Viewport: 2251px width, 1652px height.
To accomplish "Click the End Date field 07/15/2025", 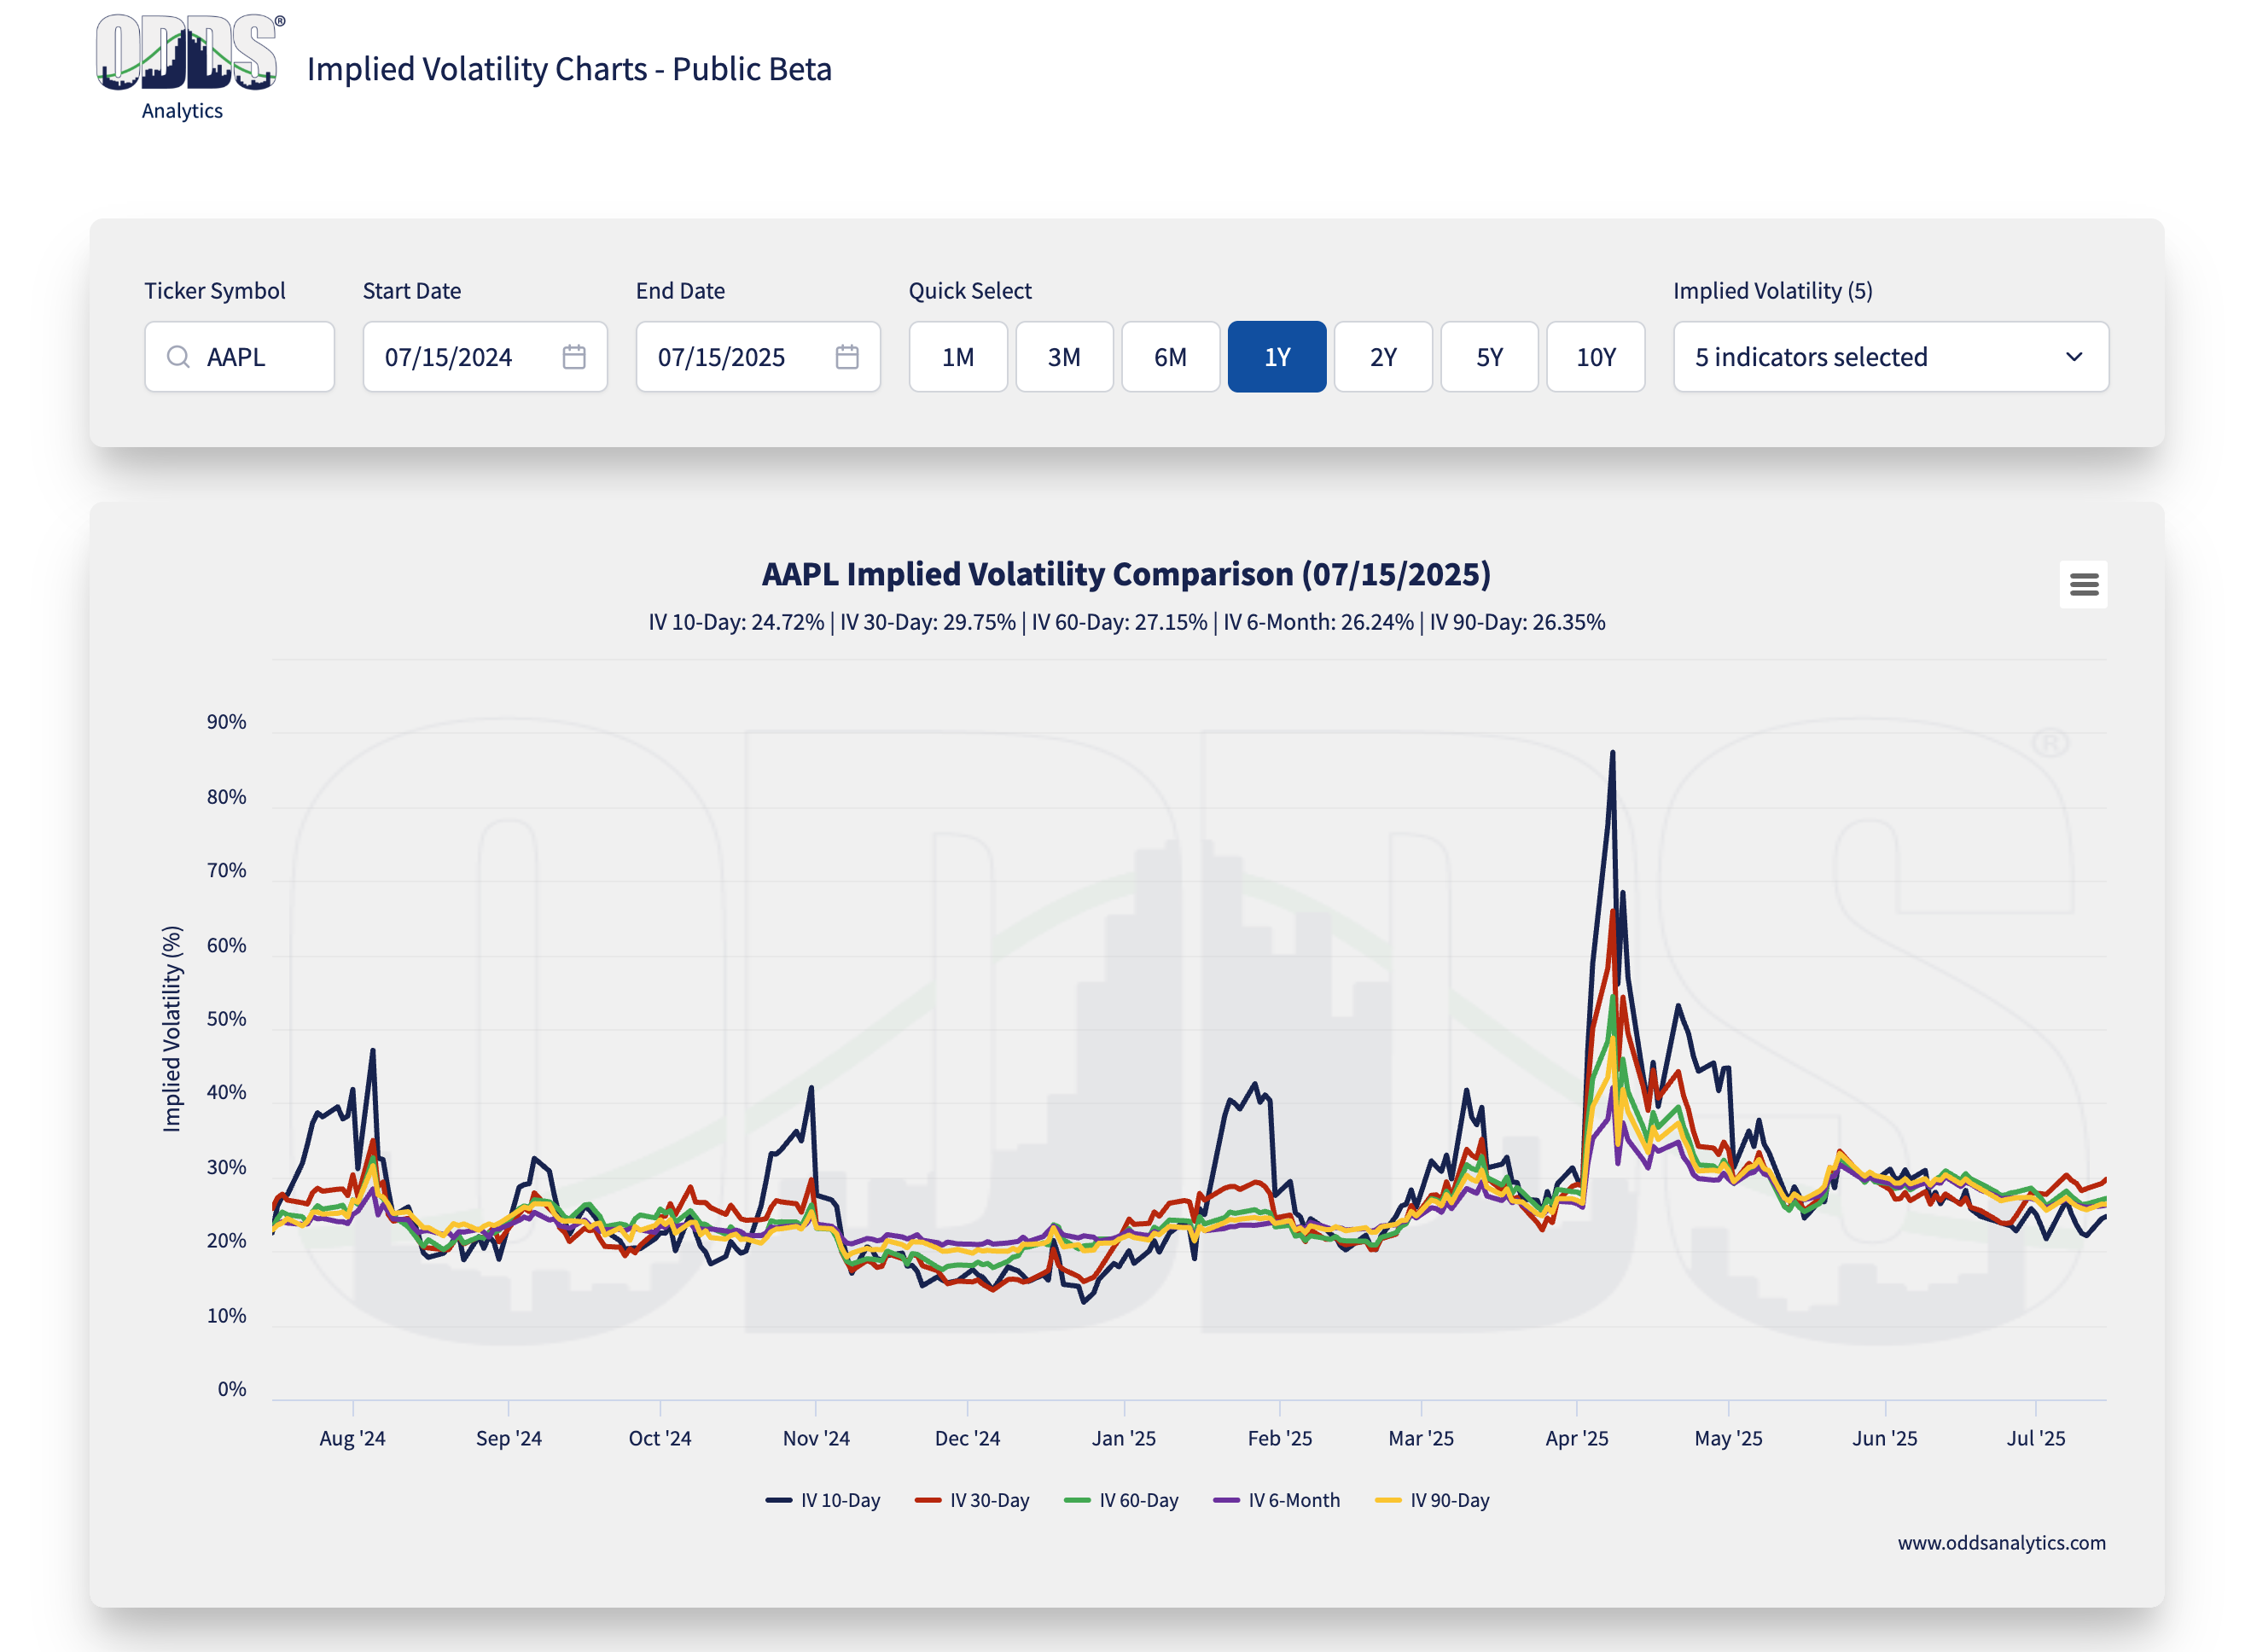I will [x=758, y=357].
